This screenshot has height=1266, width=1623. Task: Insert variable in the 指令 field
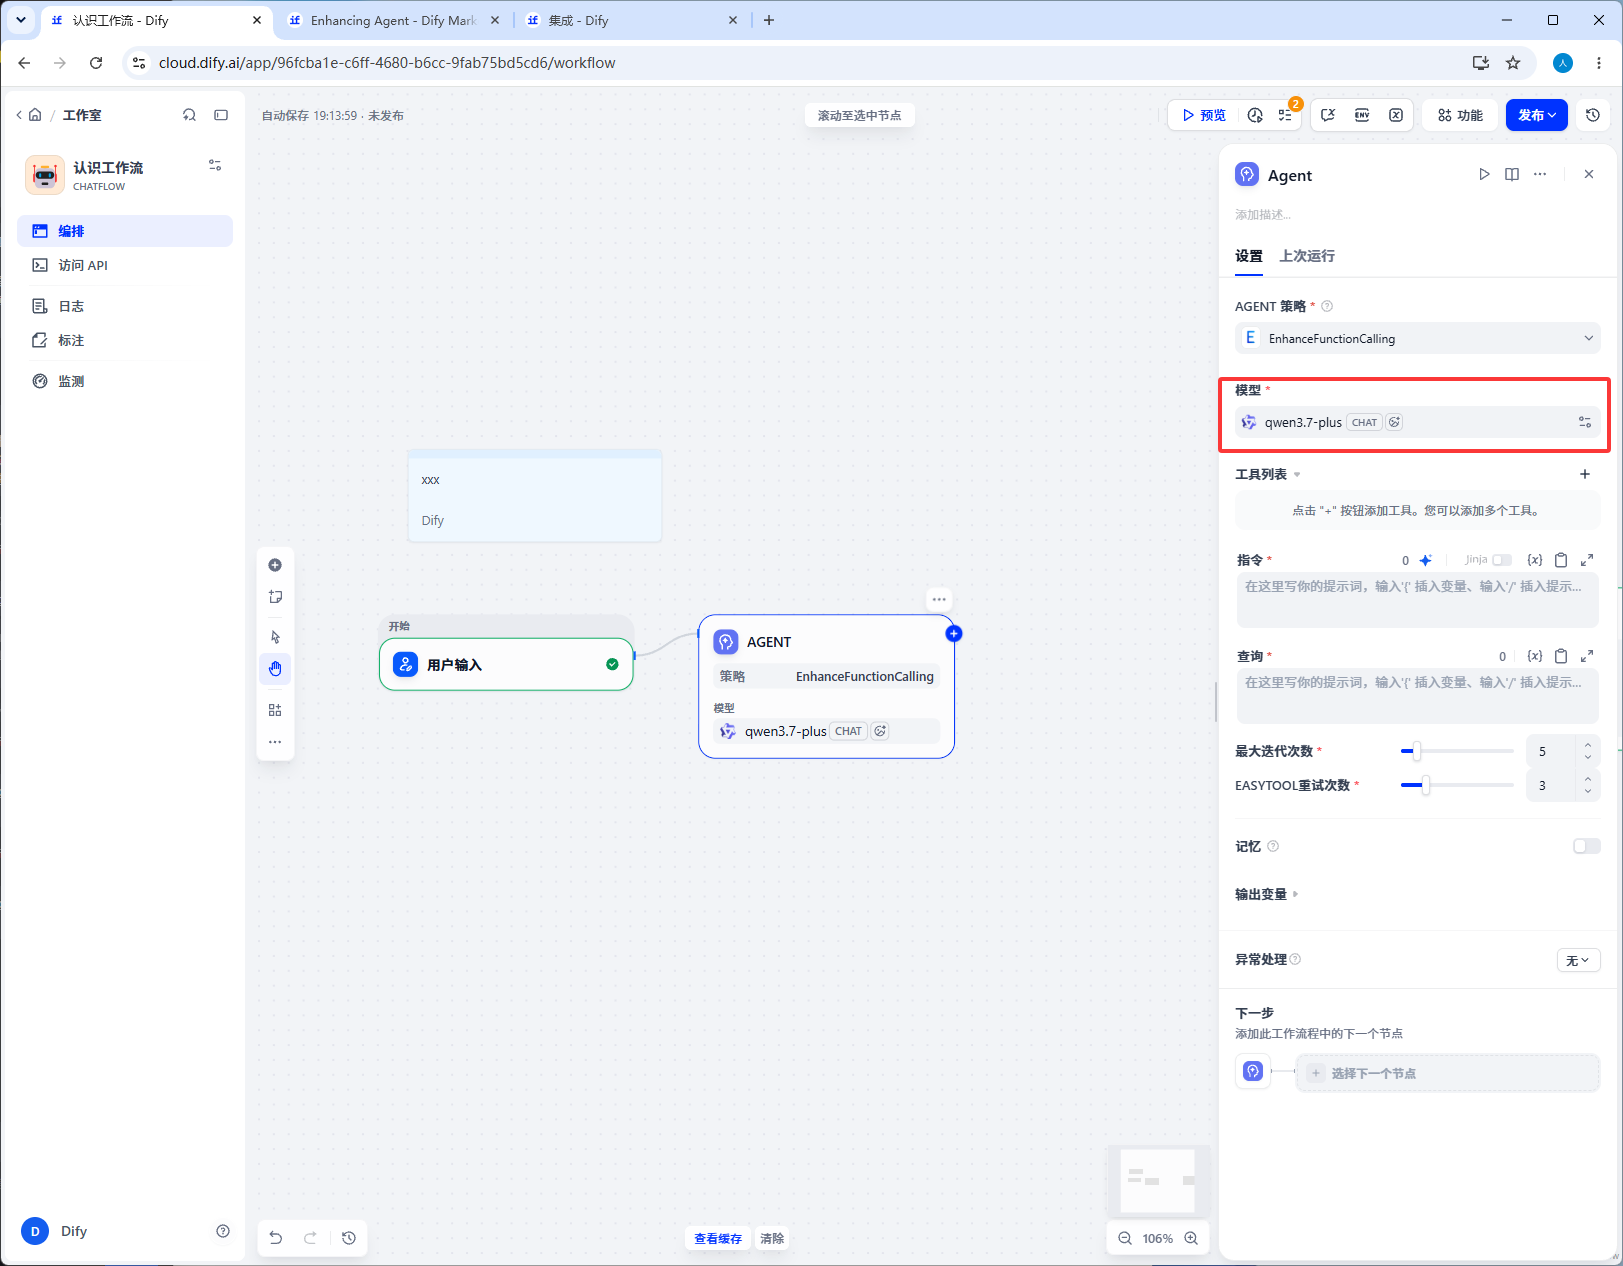point(1535,560)
